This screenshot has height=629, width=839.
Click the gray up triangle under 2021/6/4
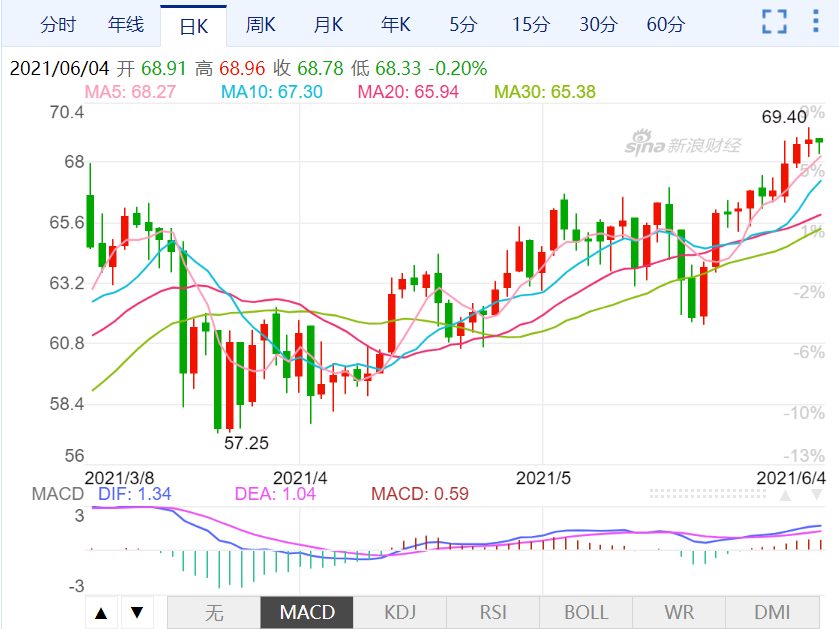[786, 495]
